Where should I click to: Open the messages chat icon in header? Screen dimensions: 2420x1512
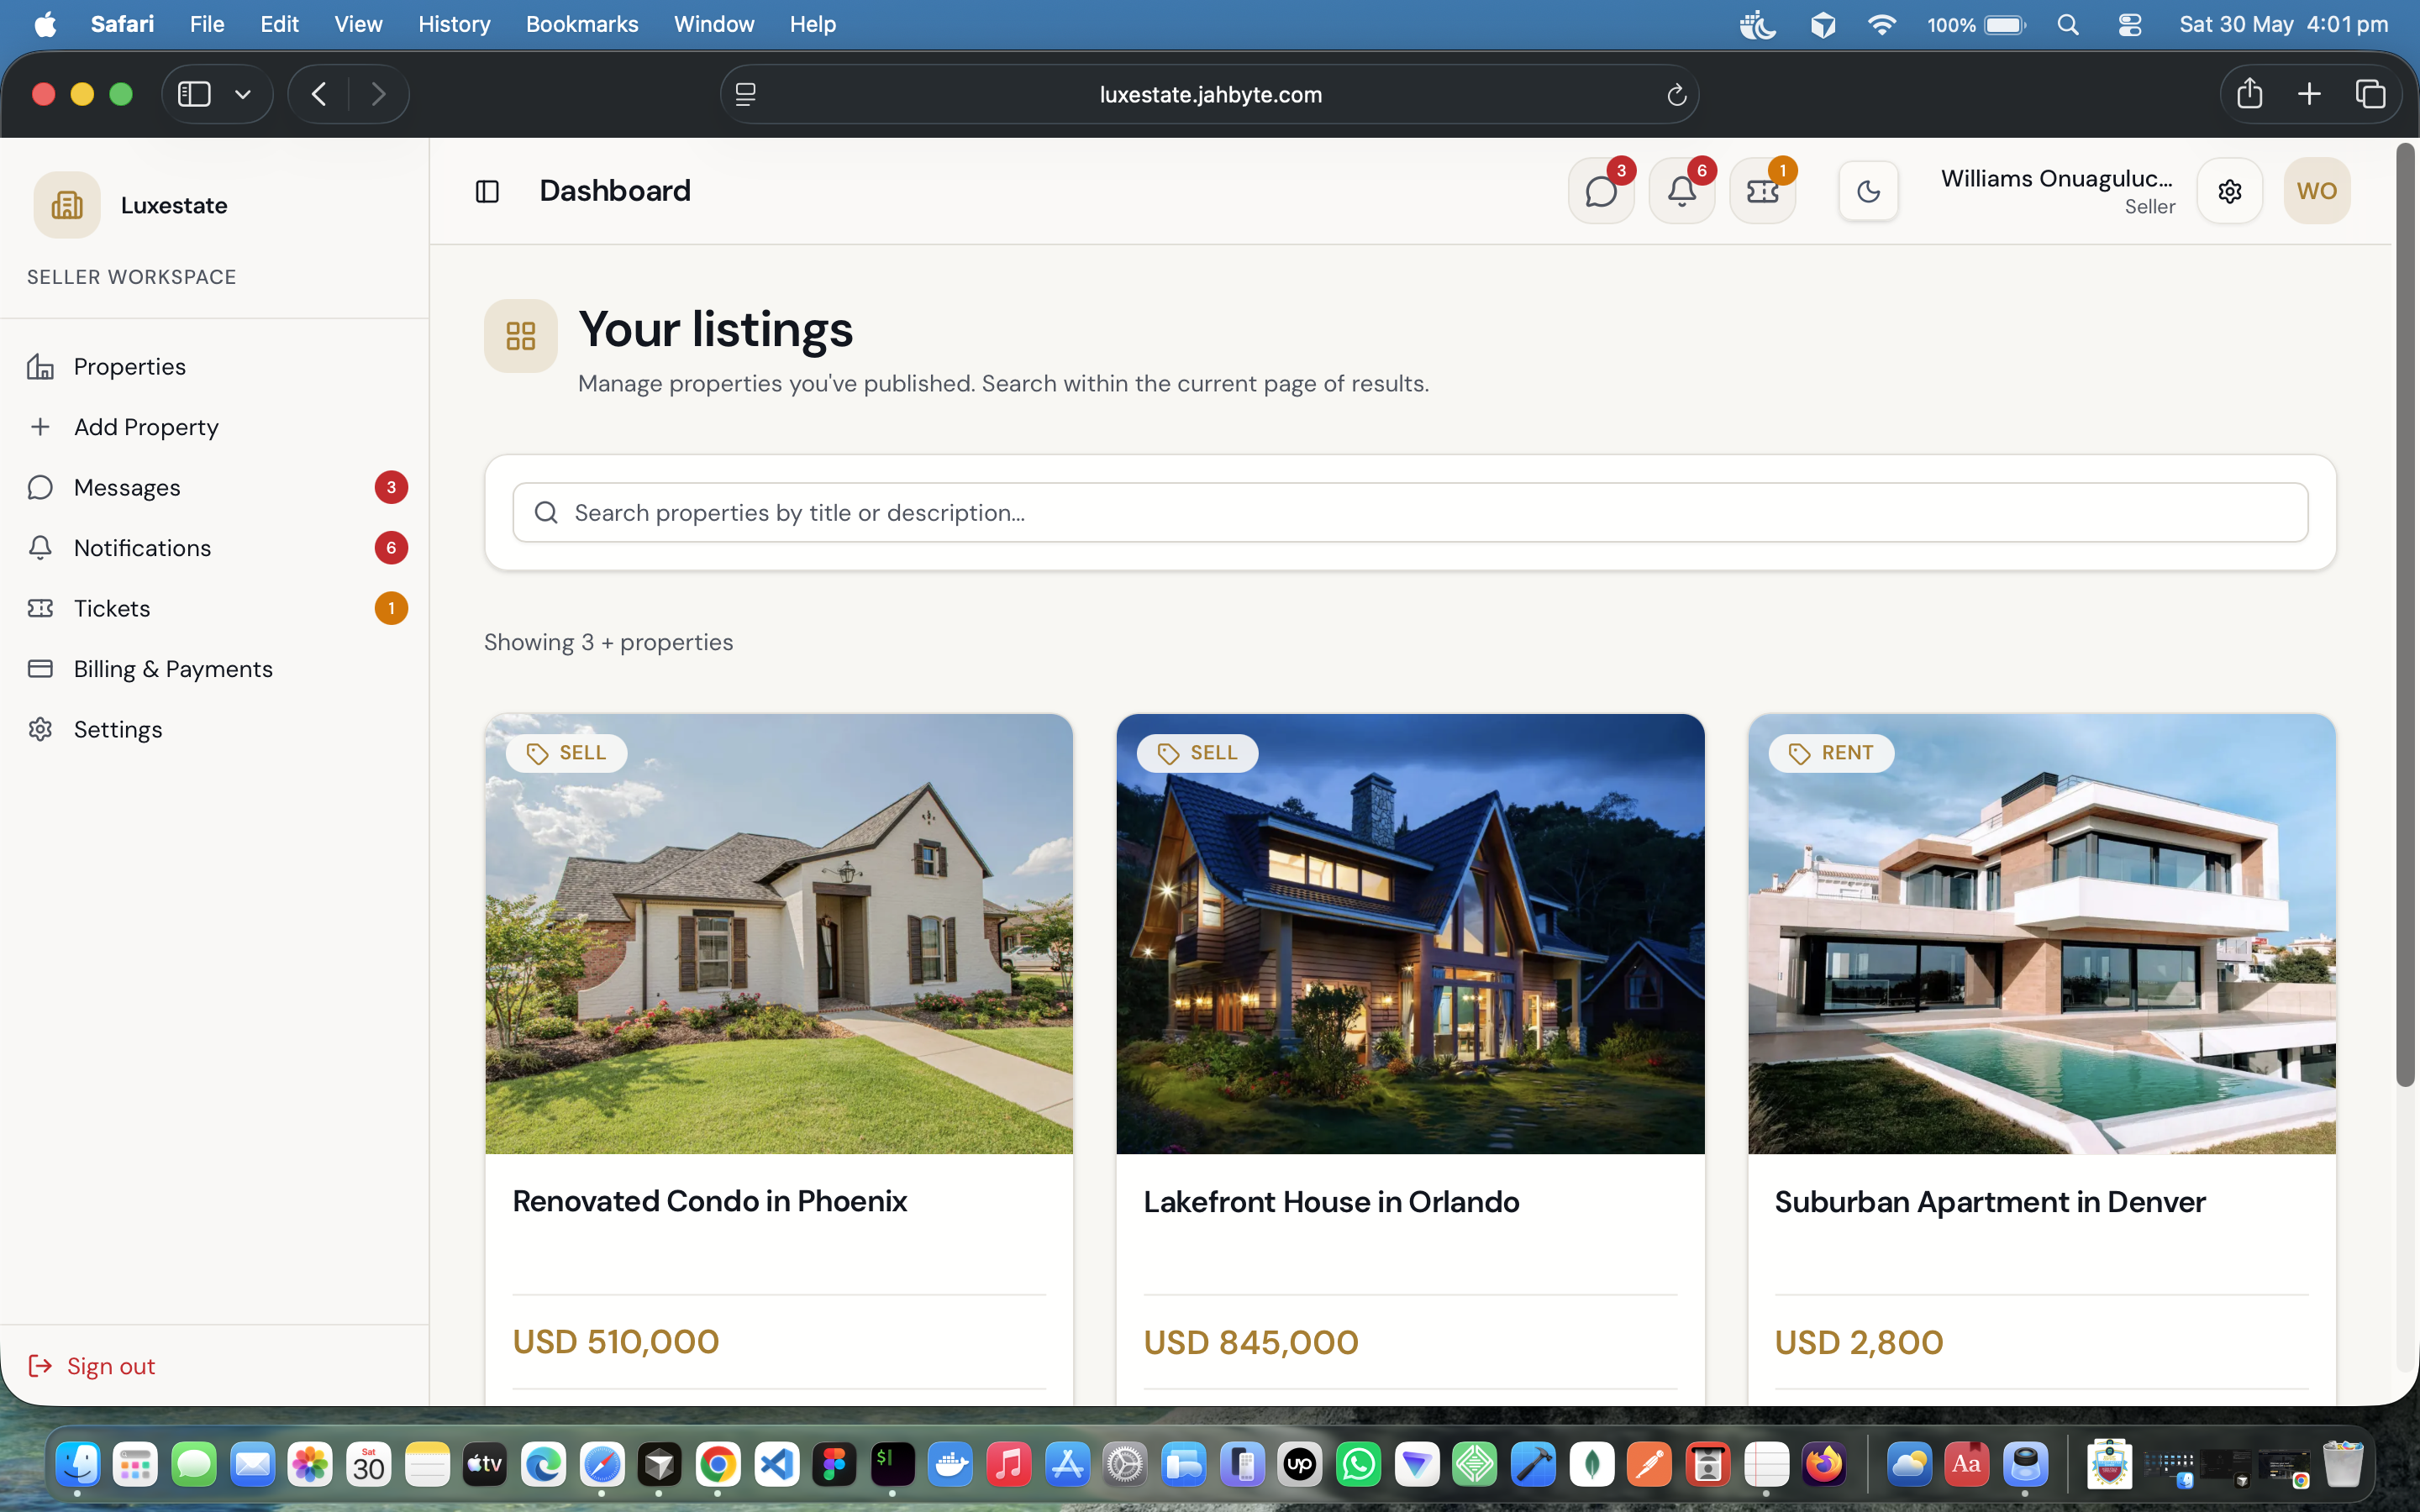1601,191
